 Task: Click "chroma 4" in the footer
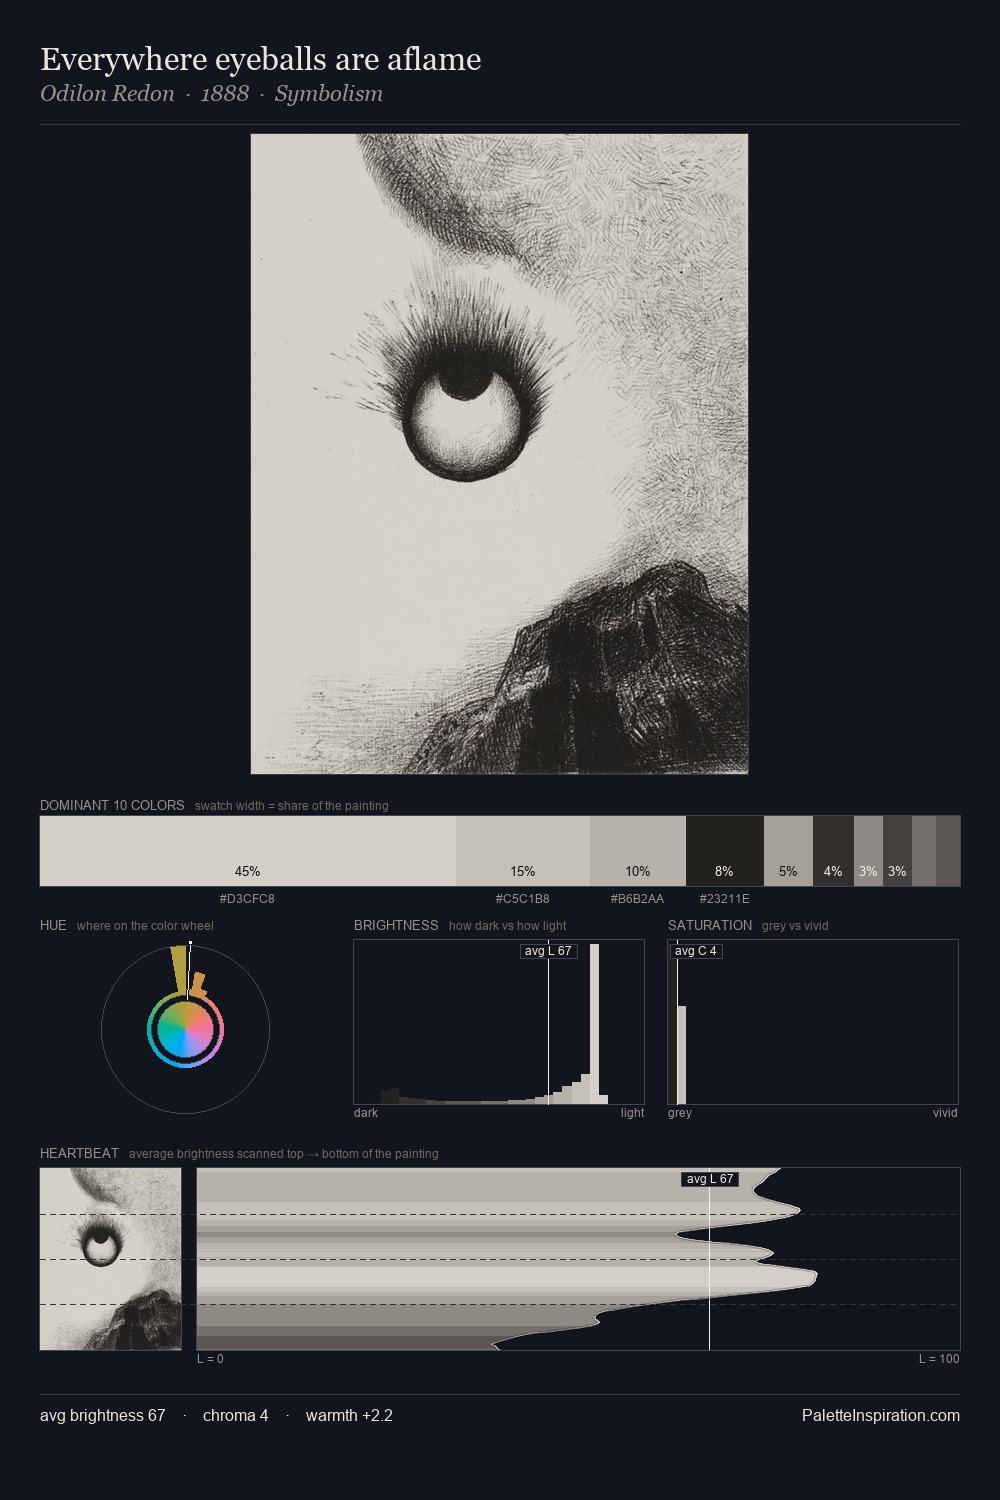(235, 1415)
